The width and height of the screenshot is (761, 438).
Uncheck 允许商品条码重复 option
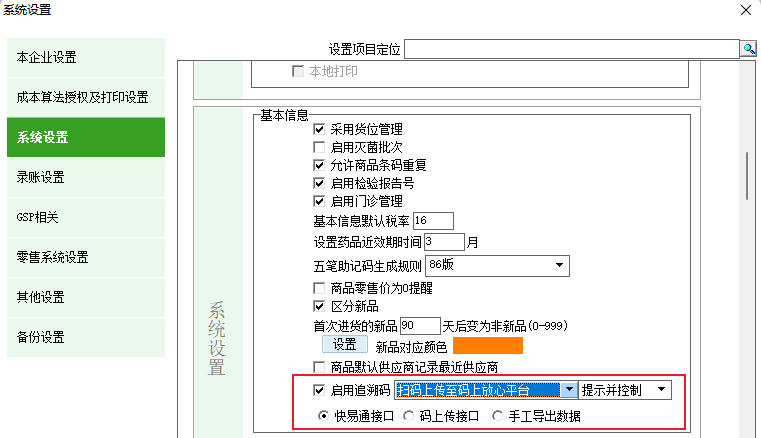320,165
